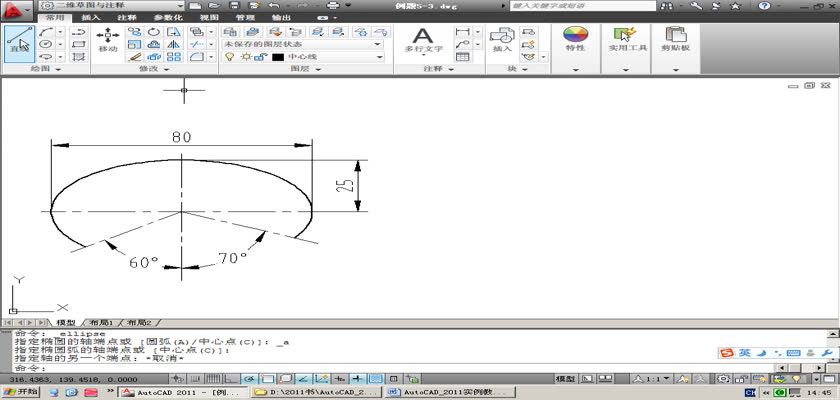Toggle Grid display in status bar
840x400 pixels.
[x=213, y=379]
